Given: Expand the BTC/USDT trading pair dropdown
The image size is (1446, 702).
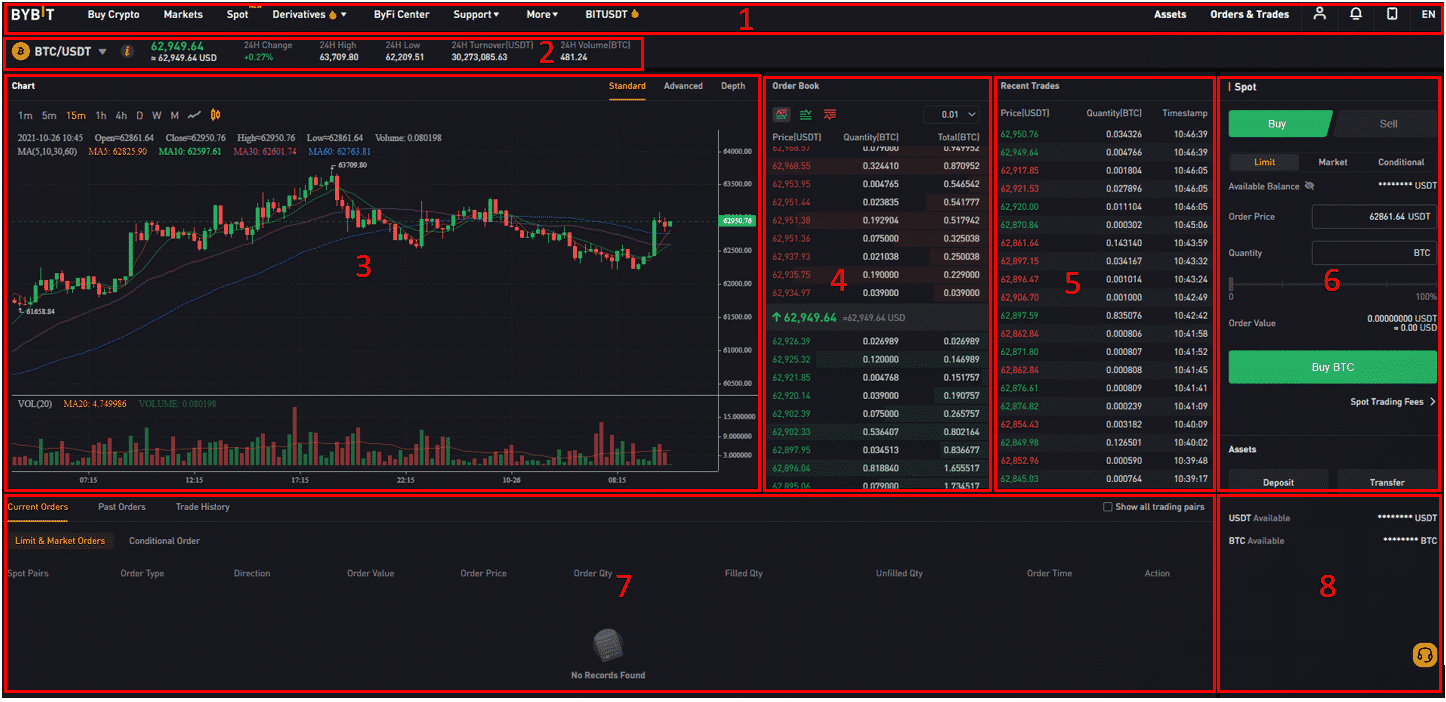Looking at the screenshot, I should 102,51.
